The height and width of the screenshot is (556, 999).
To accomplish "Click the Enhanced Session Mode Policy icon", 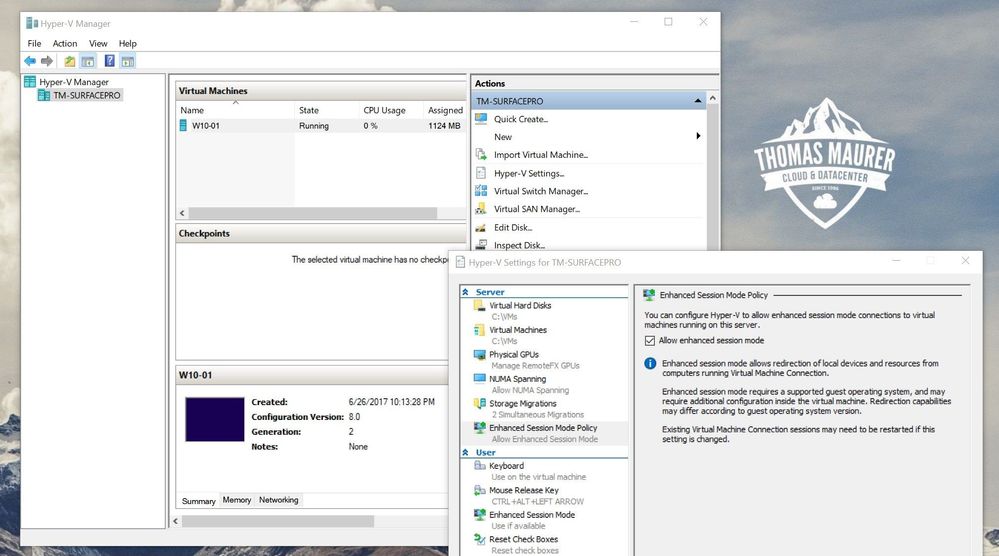I will tap(479, 427).
